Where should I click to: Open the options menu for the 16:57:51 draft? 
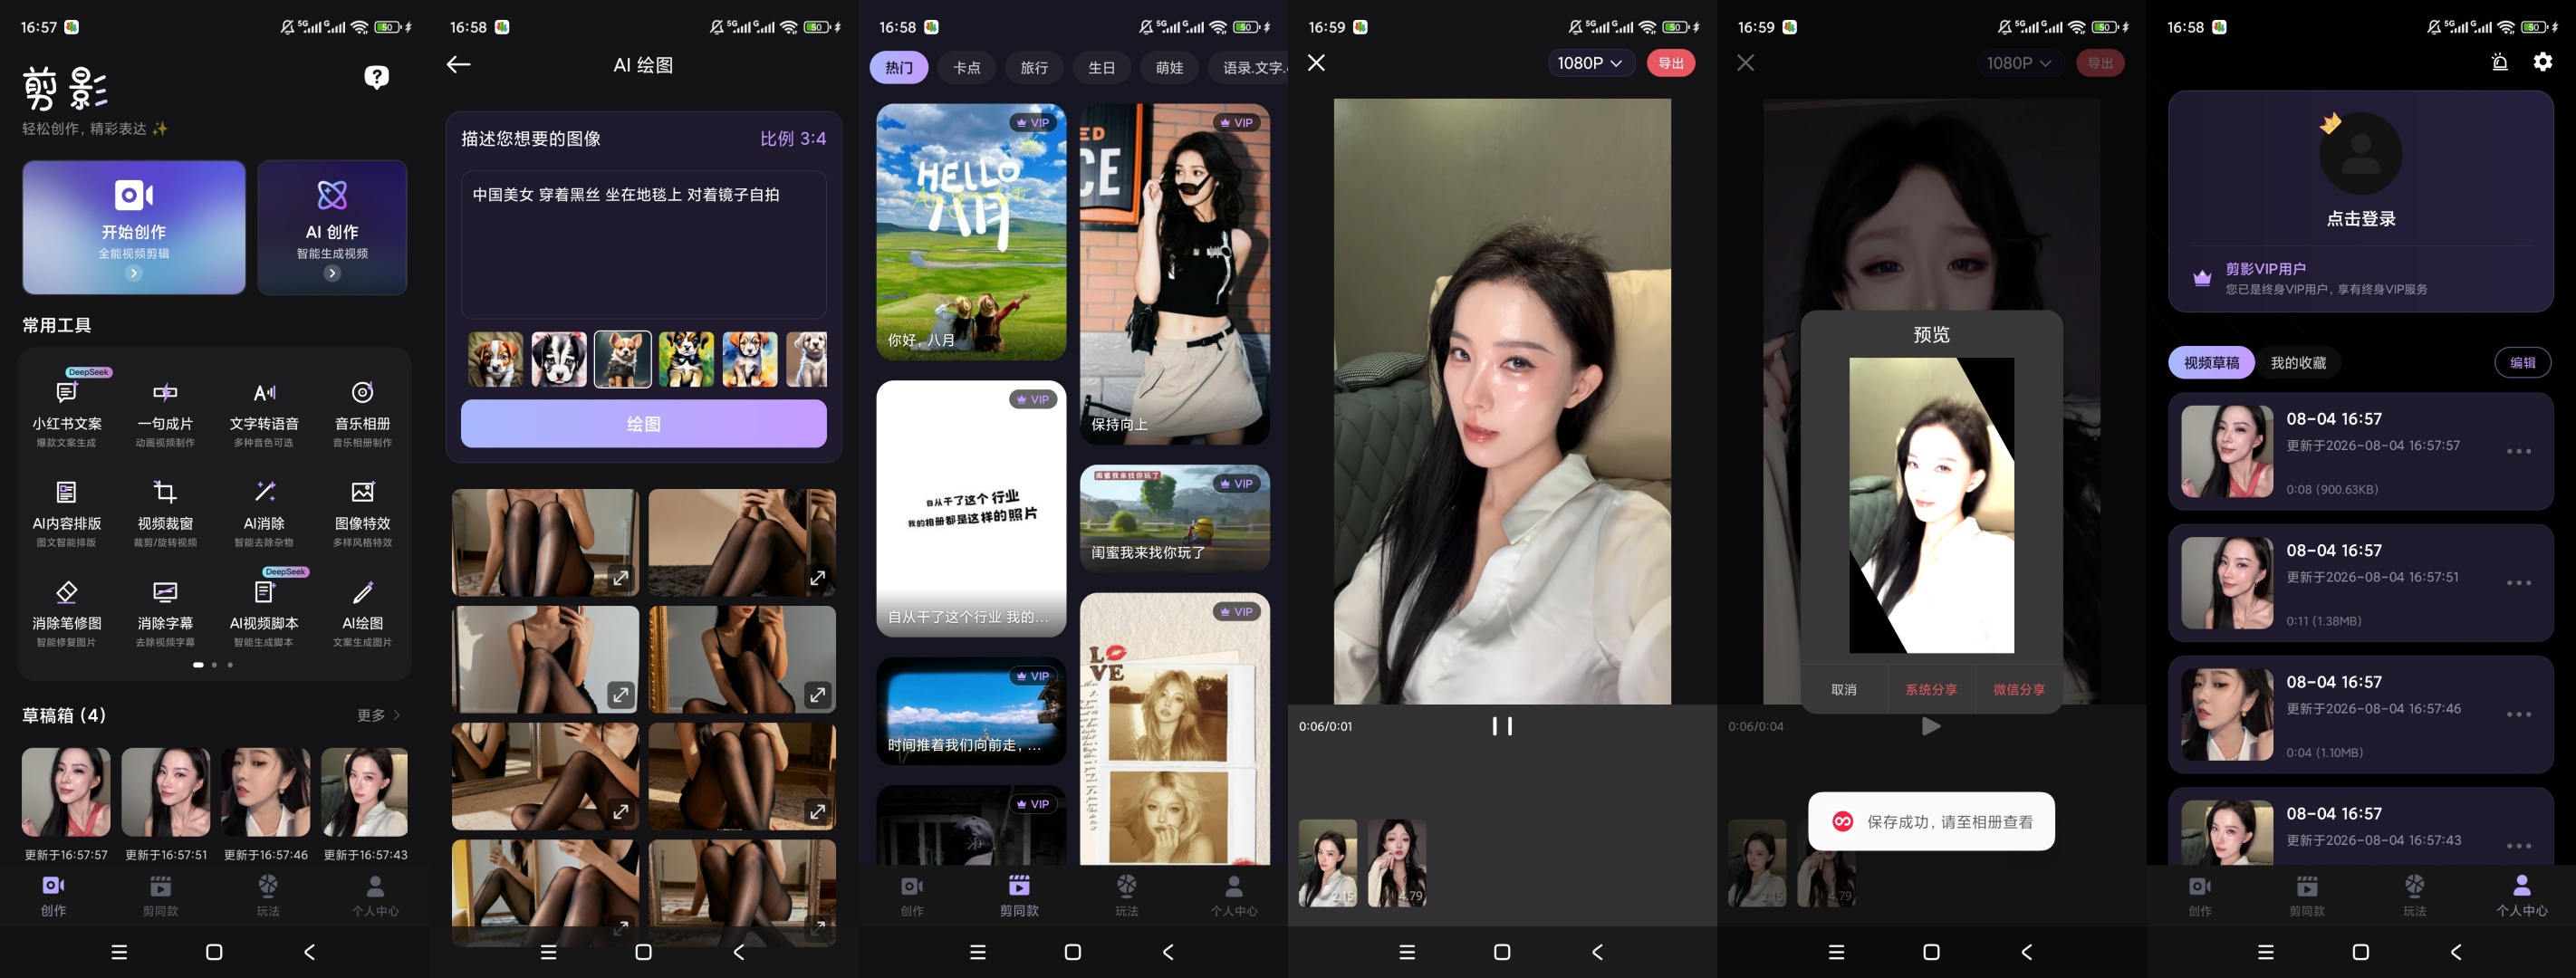[2519, 583]
